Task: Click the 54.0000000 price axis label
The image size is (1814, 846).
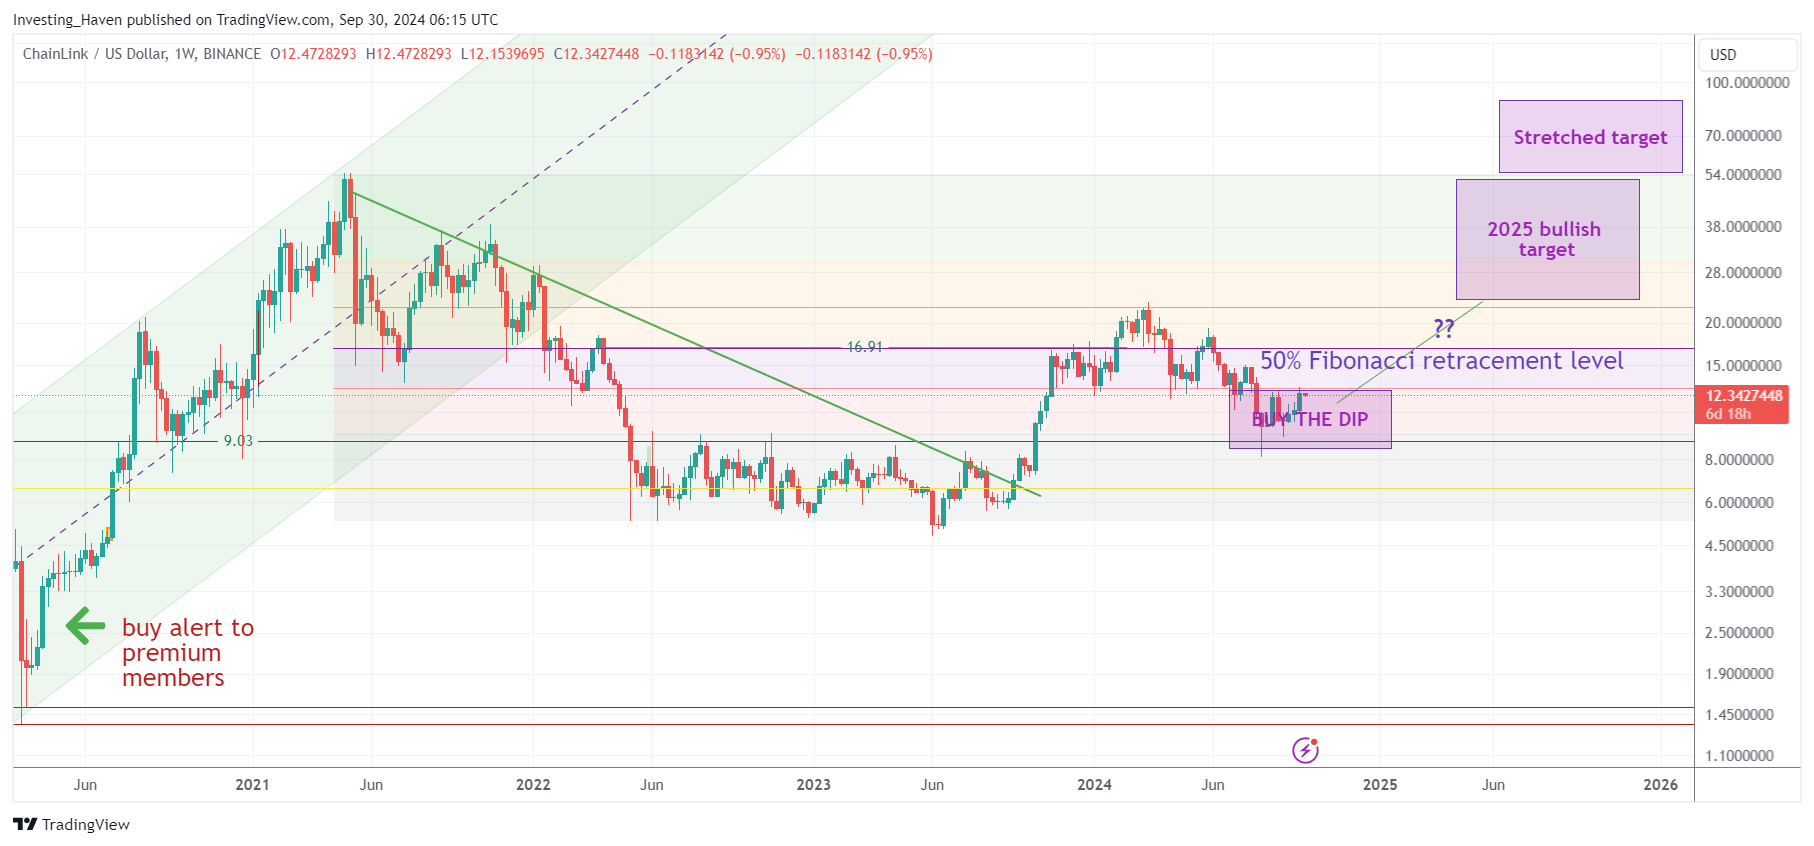Action: tap(1743, 174)
